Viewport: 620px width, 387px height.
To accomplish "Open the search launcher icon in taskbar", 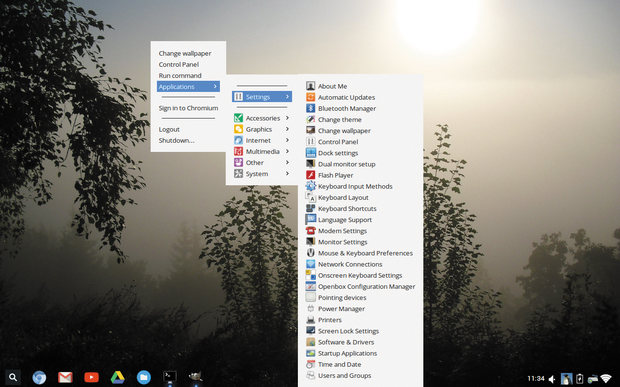I will (x=13, y=377).
